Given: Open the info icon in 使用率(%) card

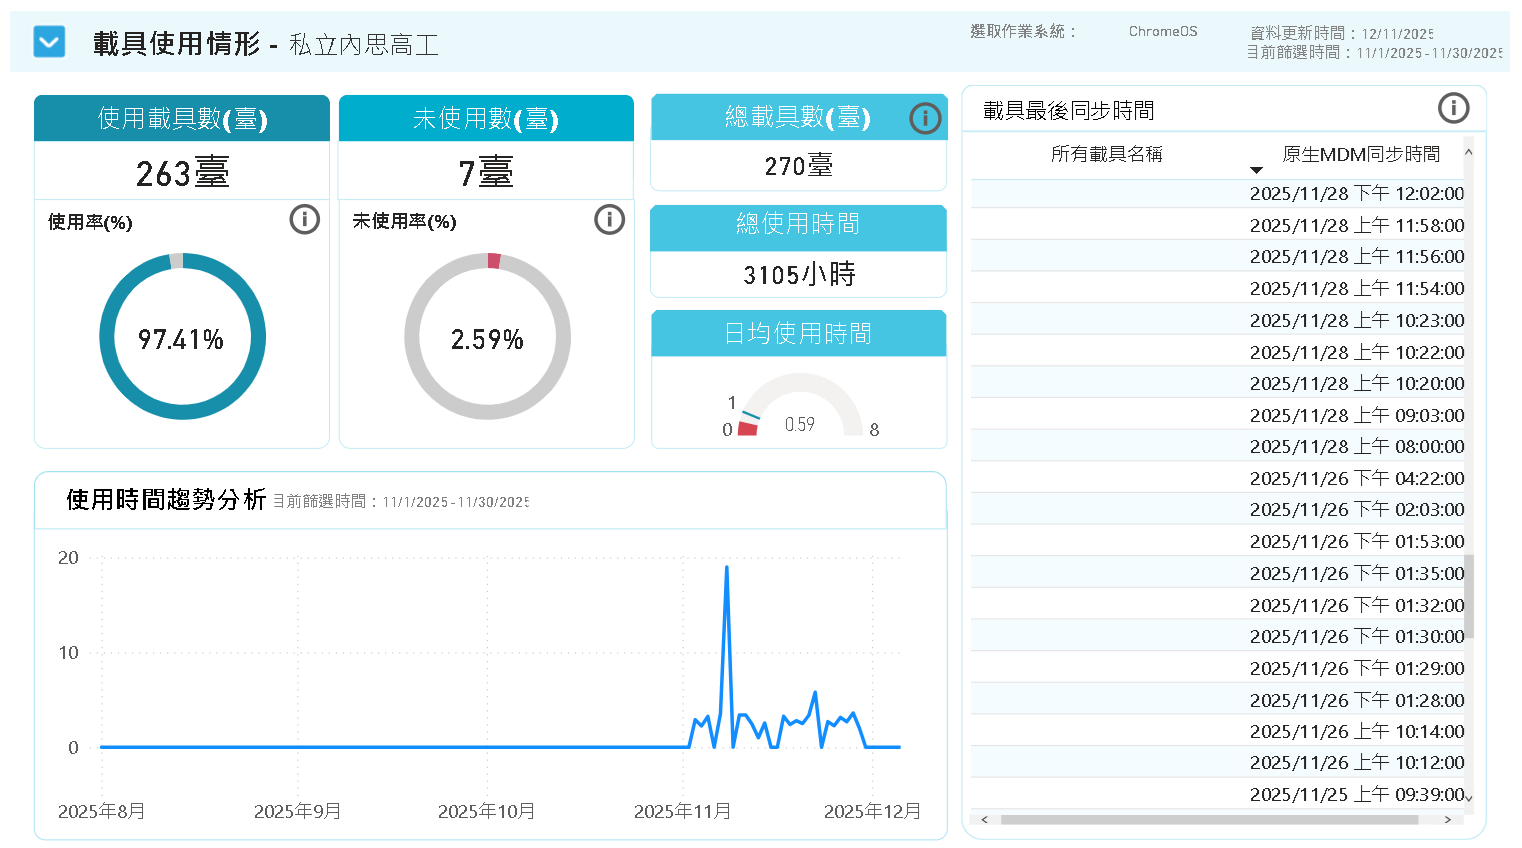Looking at the screenshot, I should pyautogui.click(x=305, y=219).
